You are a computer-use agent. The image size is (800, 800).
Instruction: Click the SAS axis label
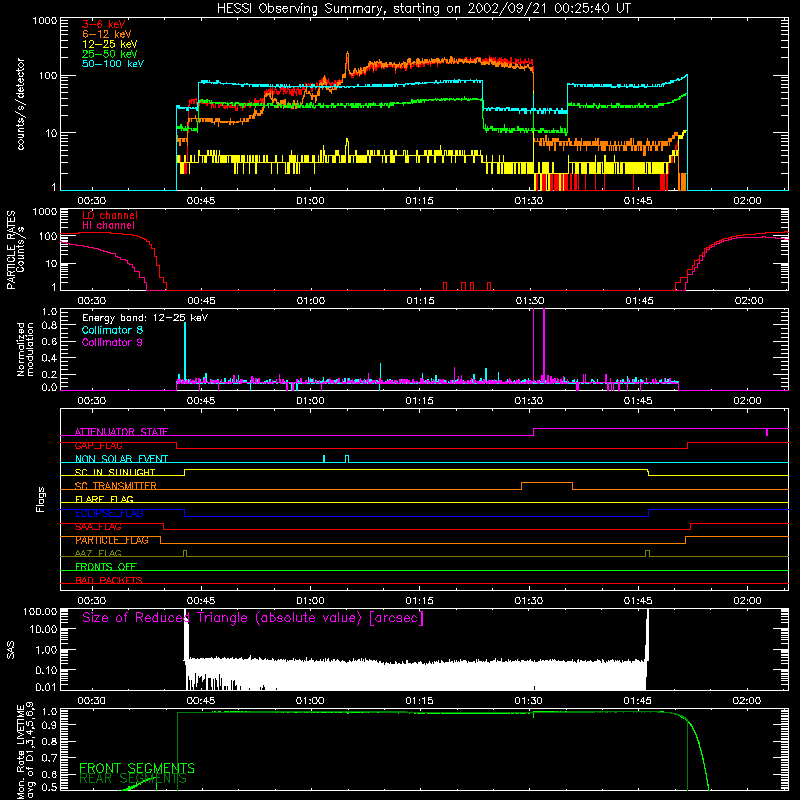click(x=11, y=649)
